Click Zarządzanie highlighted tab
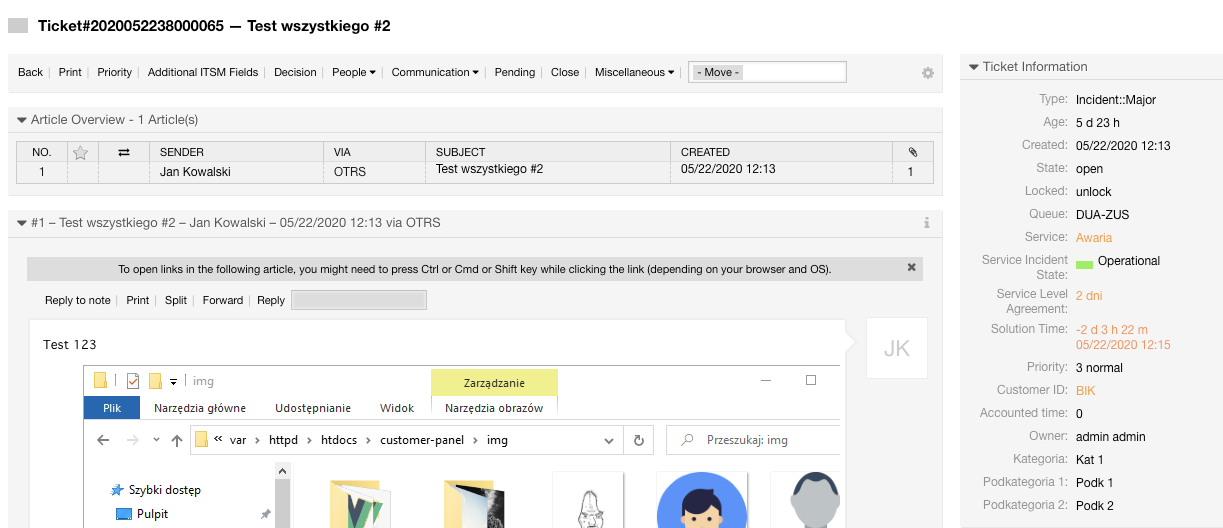Viewport: 1223px width, 528px height. pyautogui.click(x=494, y=383)
